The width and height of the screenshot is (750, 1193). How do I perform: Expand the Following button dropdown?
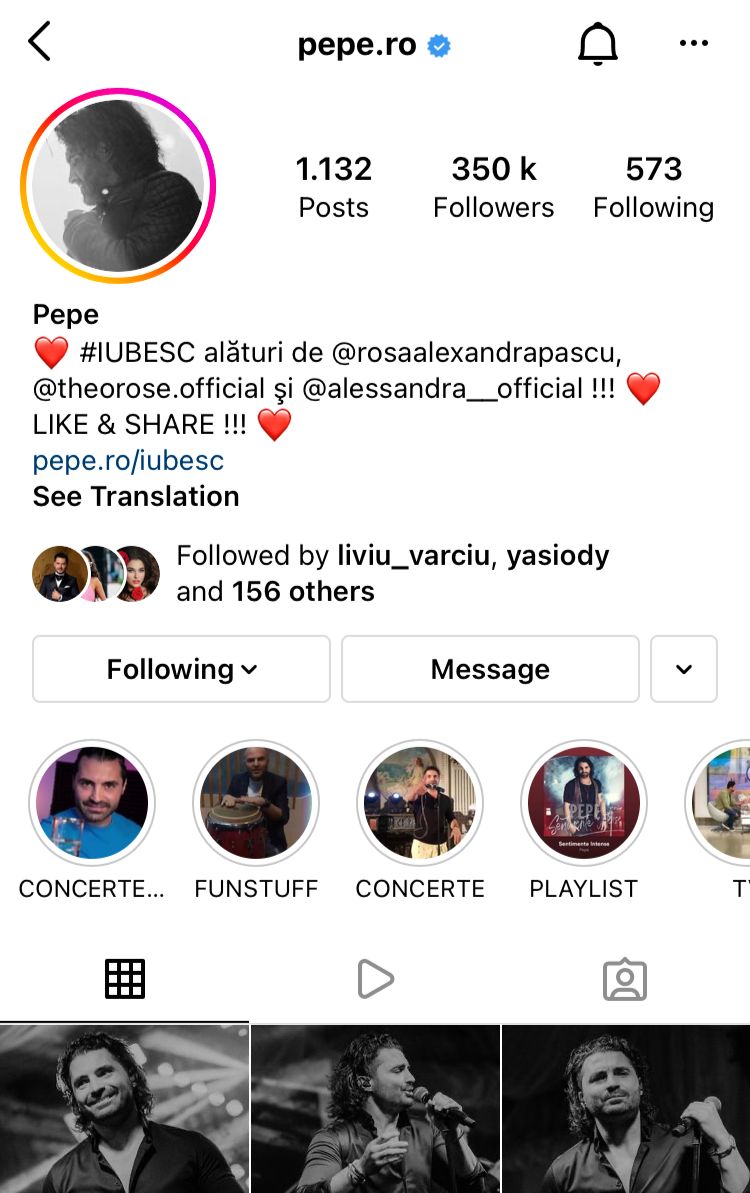(x=181, y=669)
